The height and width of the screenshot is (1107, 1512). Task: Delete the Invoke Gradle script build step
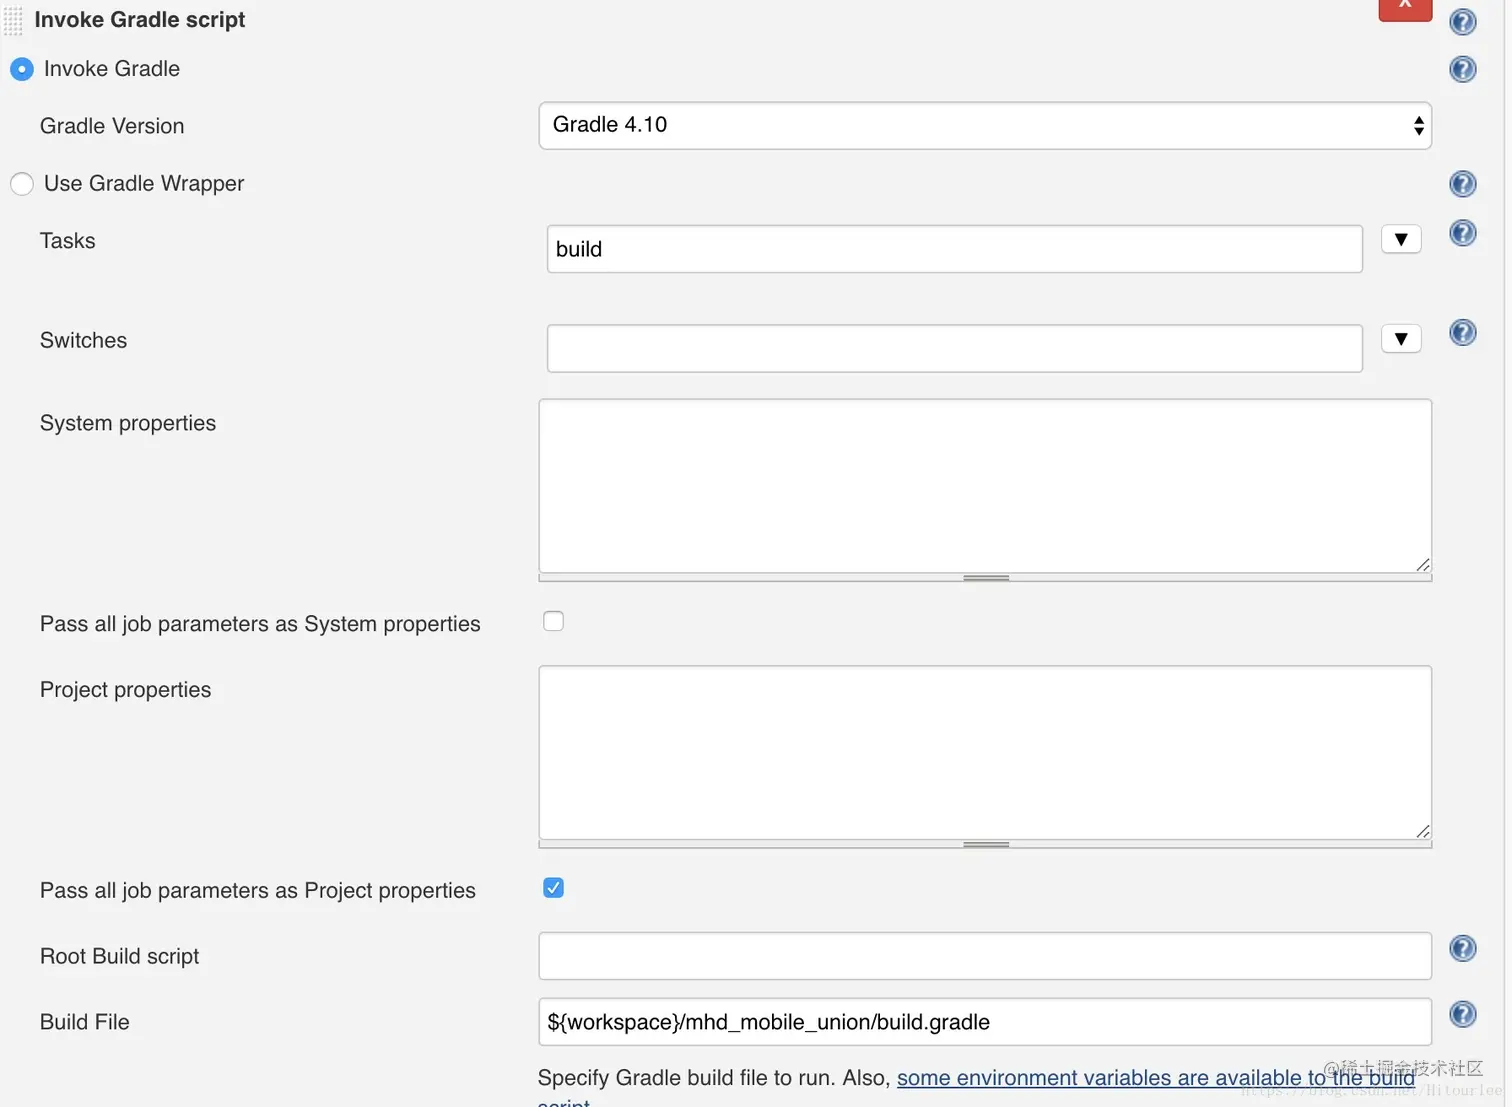click(1405, 8)
